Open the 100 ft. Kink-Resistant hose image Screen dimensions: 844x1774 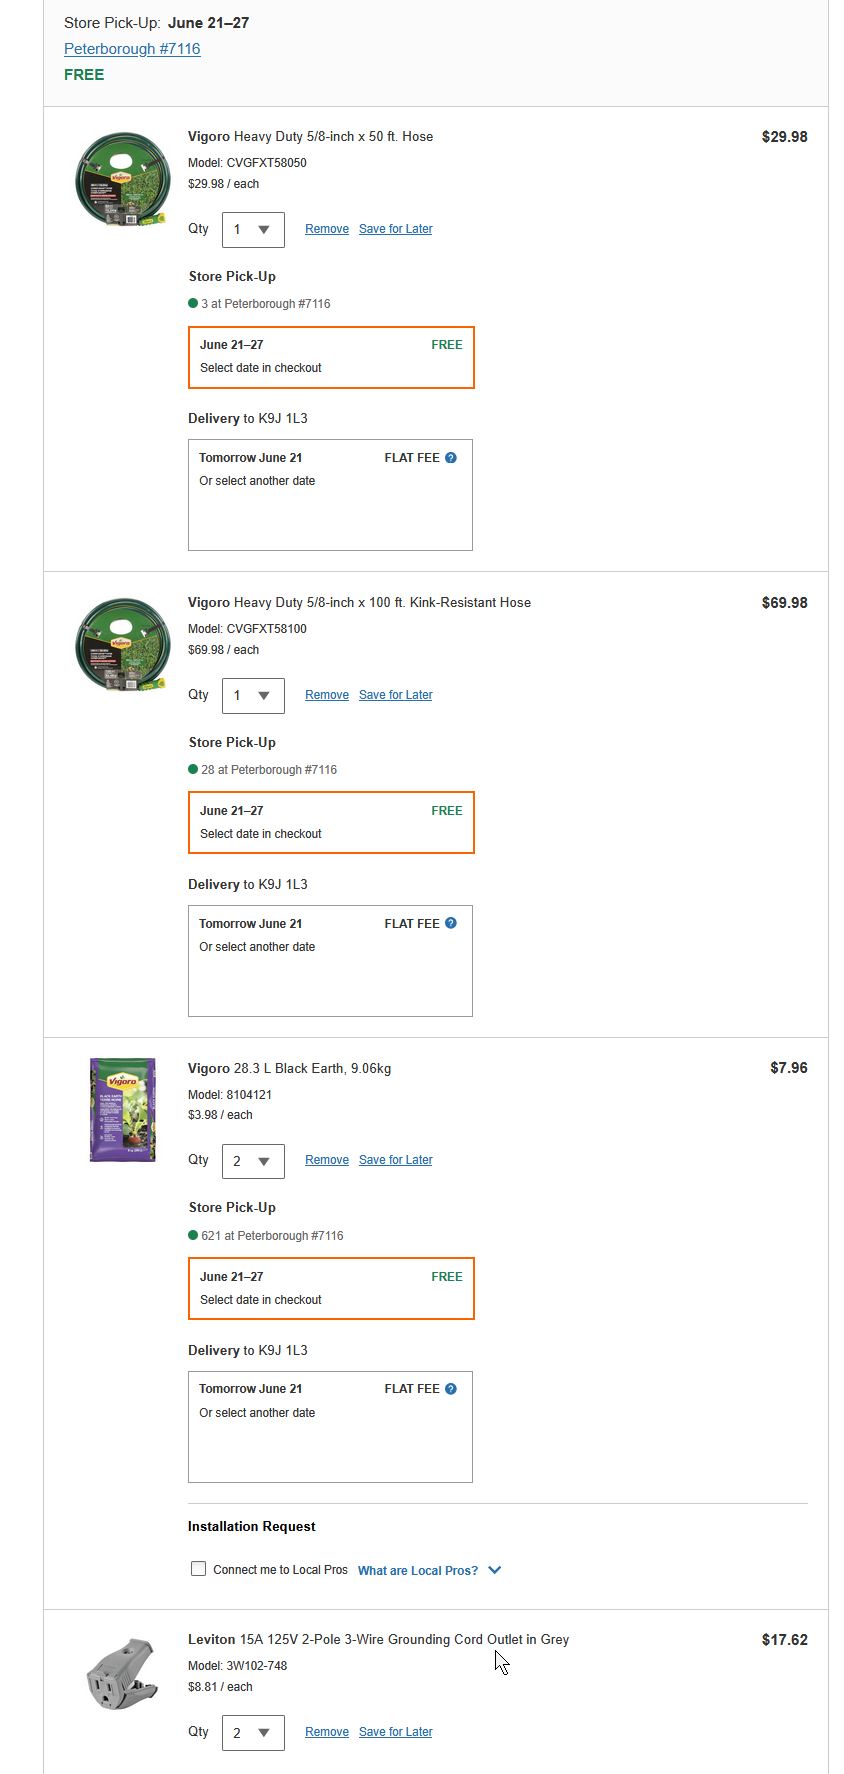[x=122, y=647]
